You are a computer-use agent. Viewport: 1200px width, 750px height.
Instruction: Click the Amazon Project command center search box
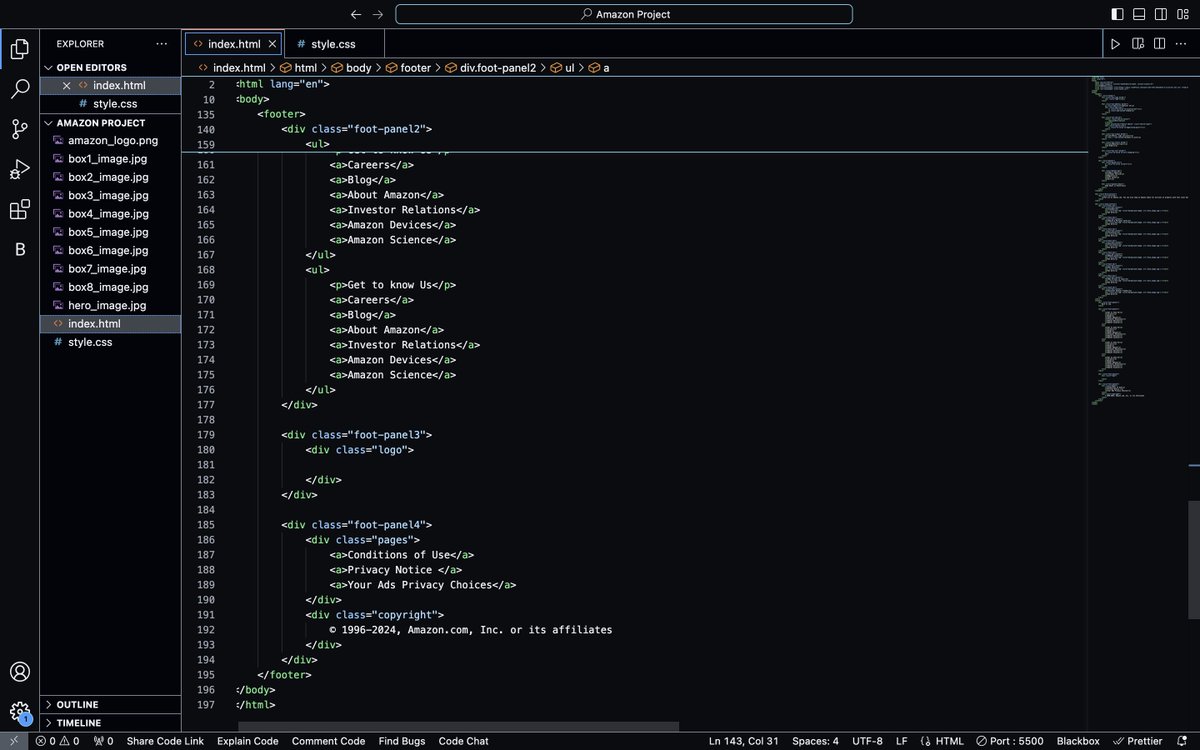[625, 14]
